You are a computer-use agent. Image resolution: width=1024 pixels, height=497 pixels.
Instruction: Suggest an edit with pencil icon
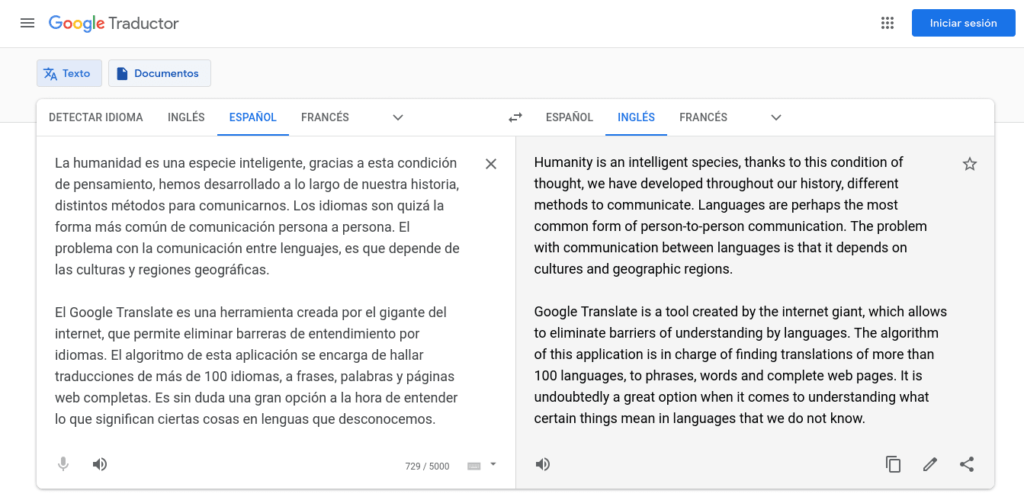(930, 464)
